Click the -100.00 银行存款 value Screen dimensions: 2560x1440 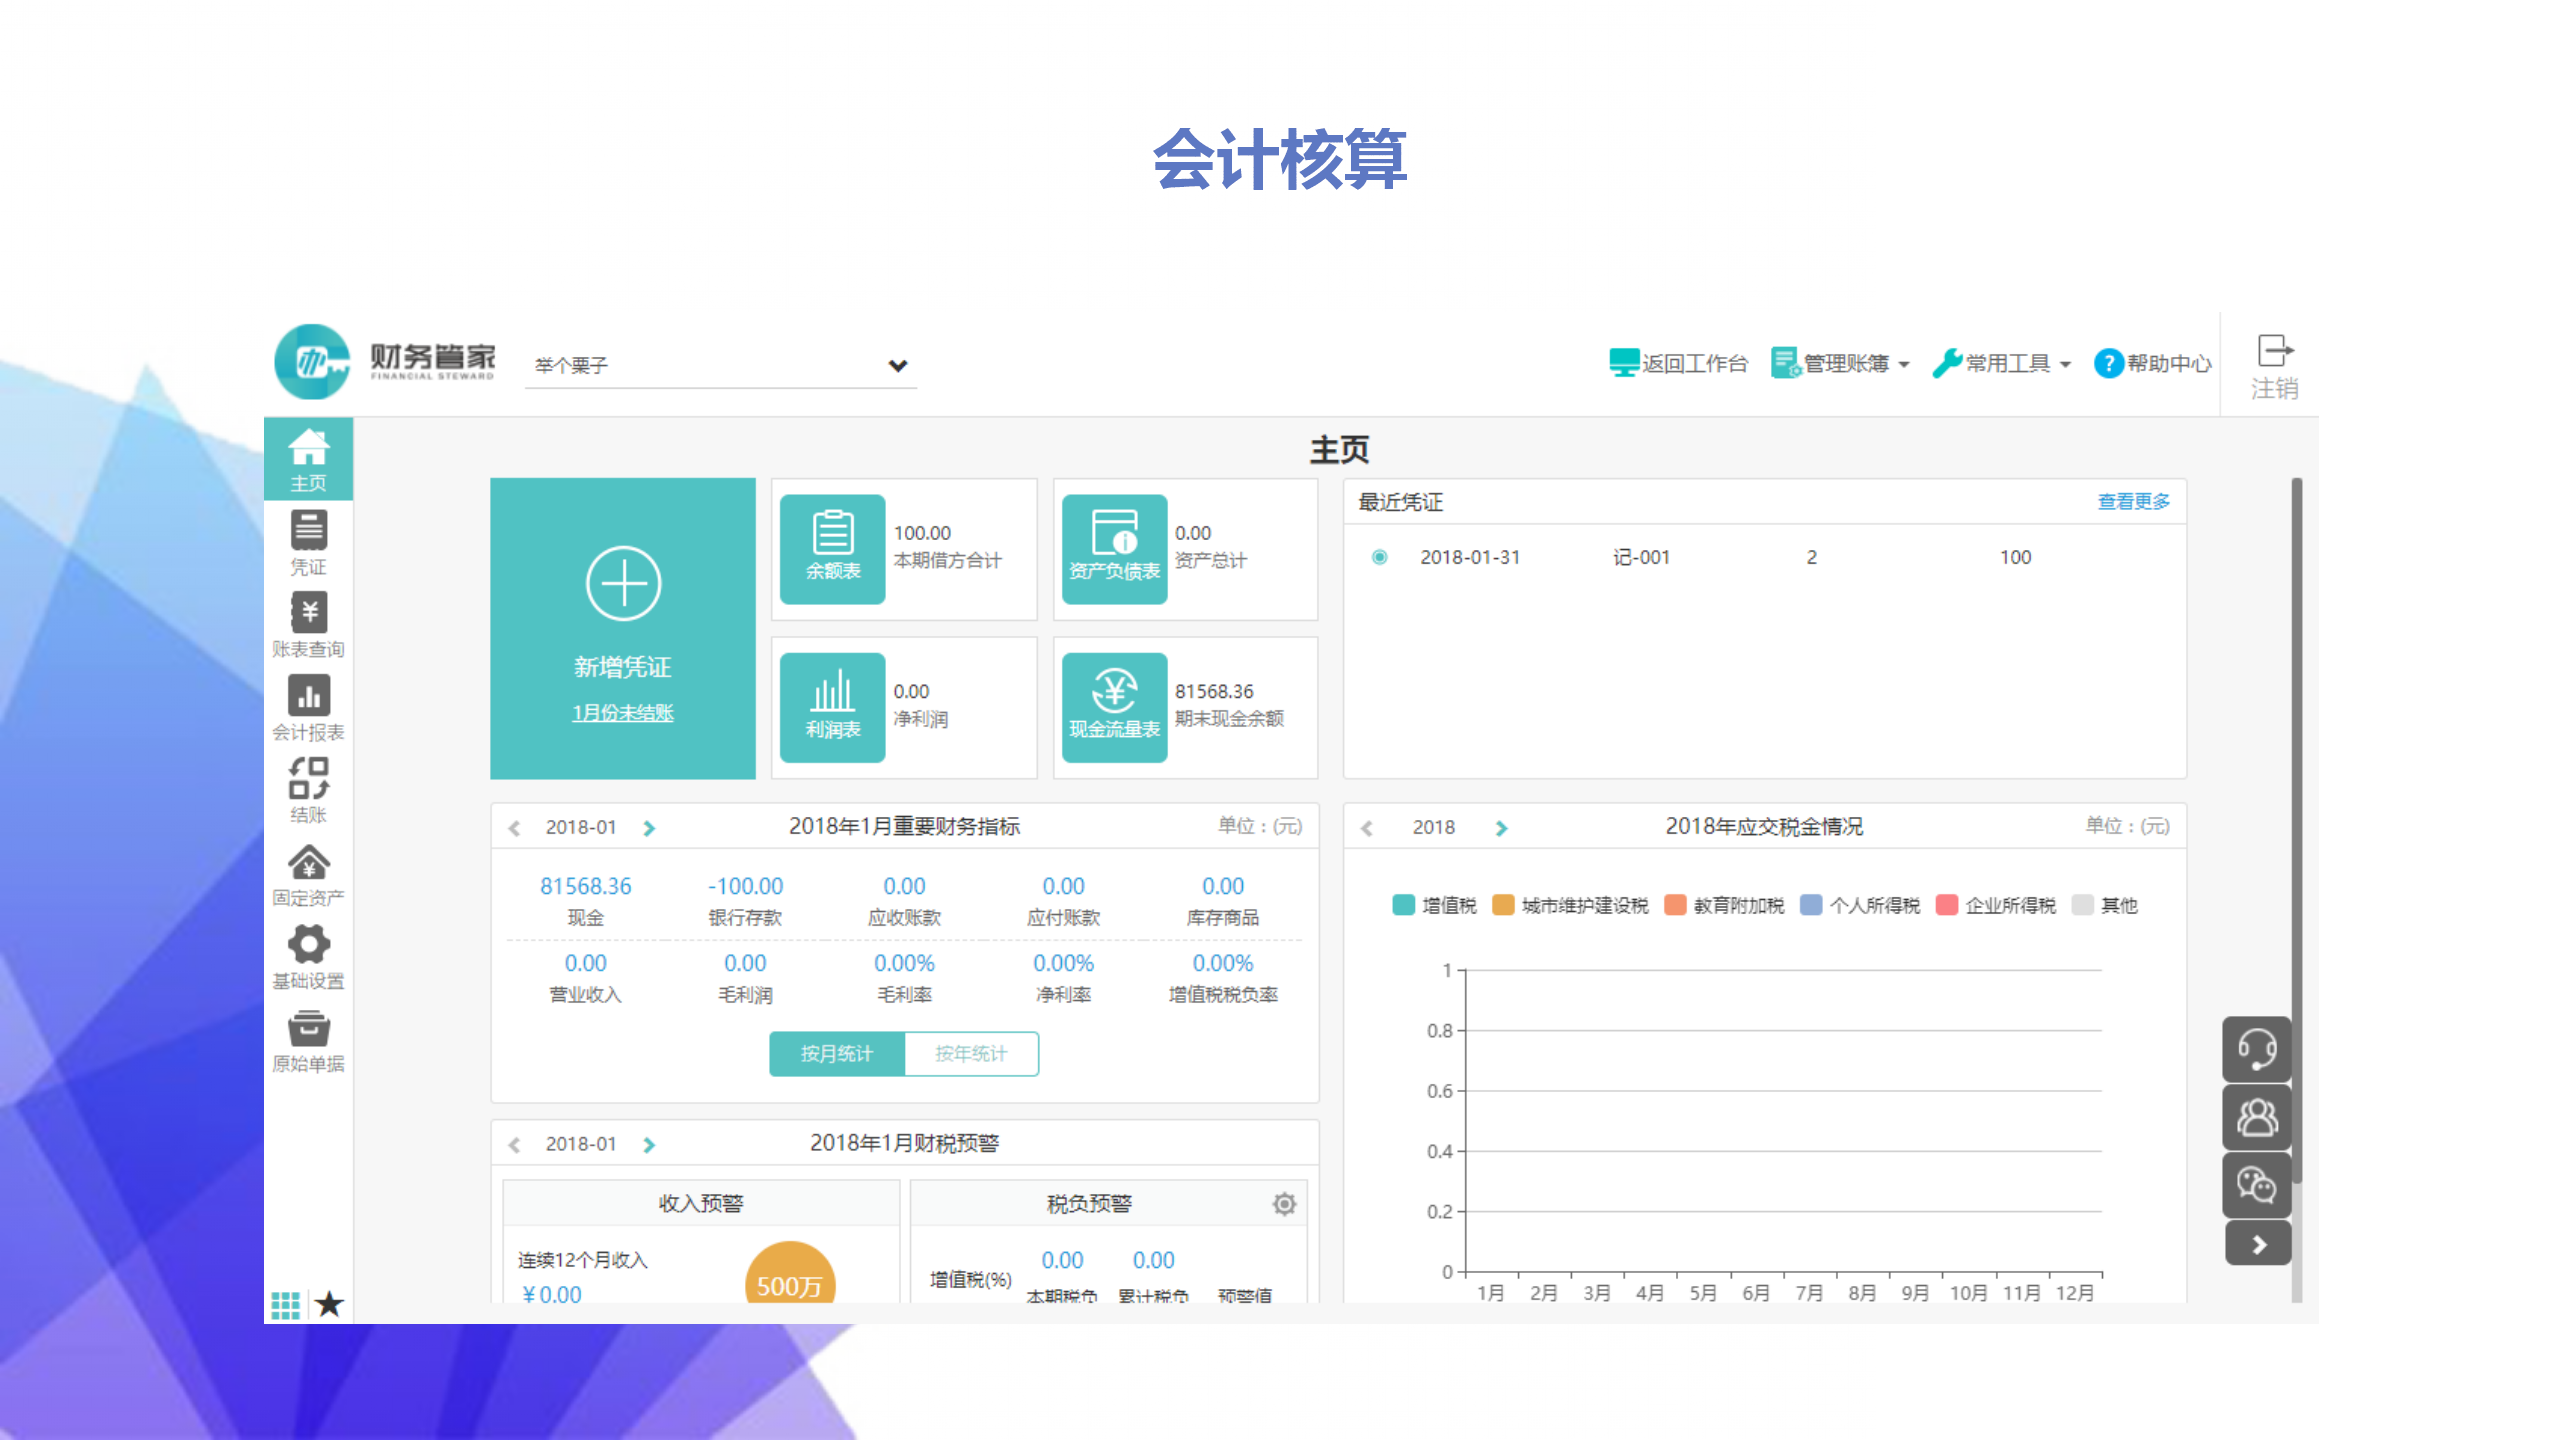click(x=745, y=886)
